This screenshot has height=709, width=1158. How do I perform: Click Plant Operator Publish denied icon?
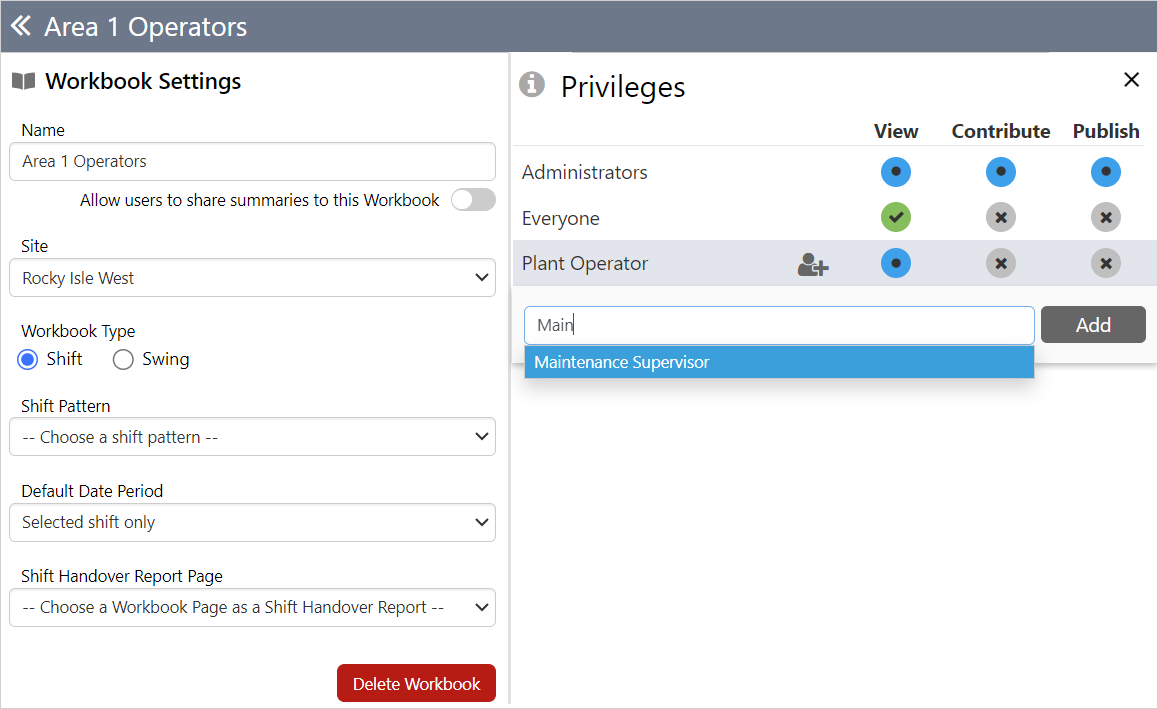tap(1105, 264)
